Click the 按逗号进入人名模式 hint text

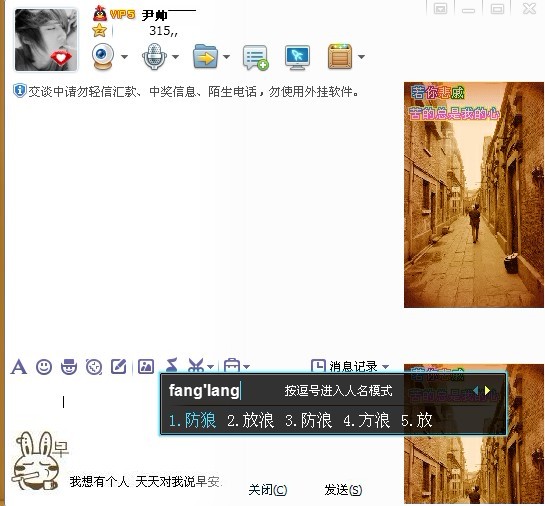pyautogui.click(x=338, y=391)
